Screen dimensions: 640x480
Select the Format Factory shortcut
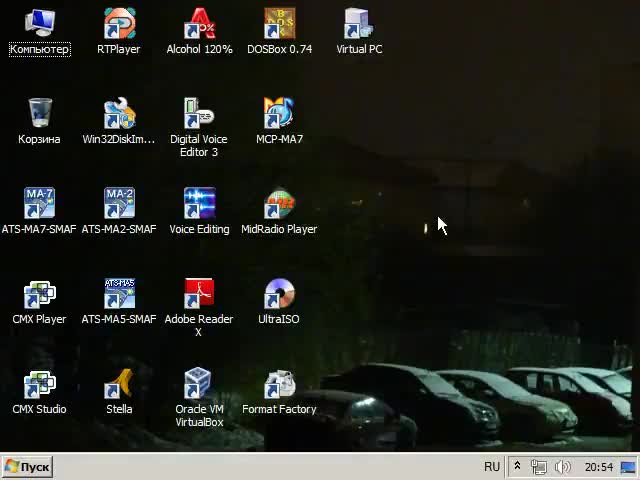tap(279, 385)
